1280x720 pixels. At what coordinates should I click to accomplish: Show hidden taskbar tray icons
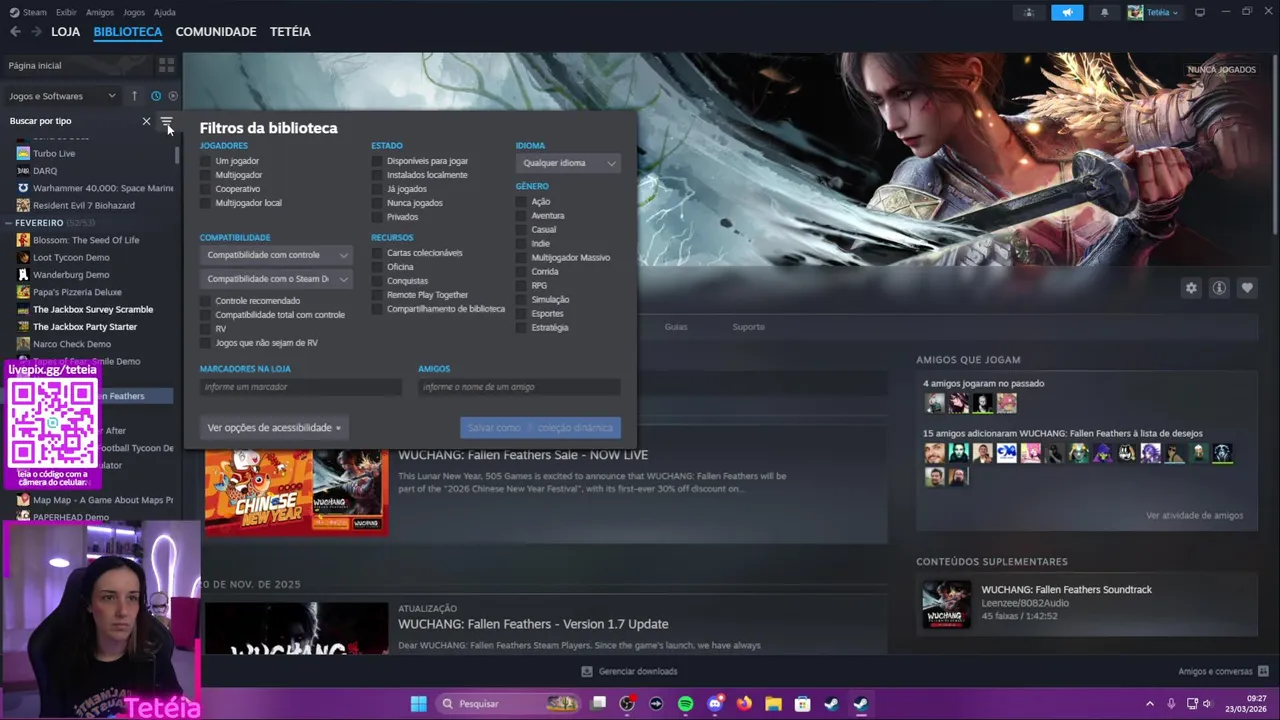pos(1149,704)
